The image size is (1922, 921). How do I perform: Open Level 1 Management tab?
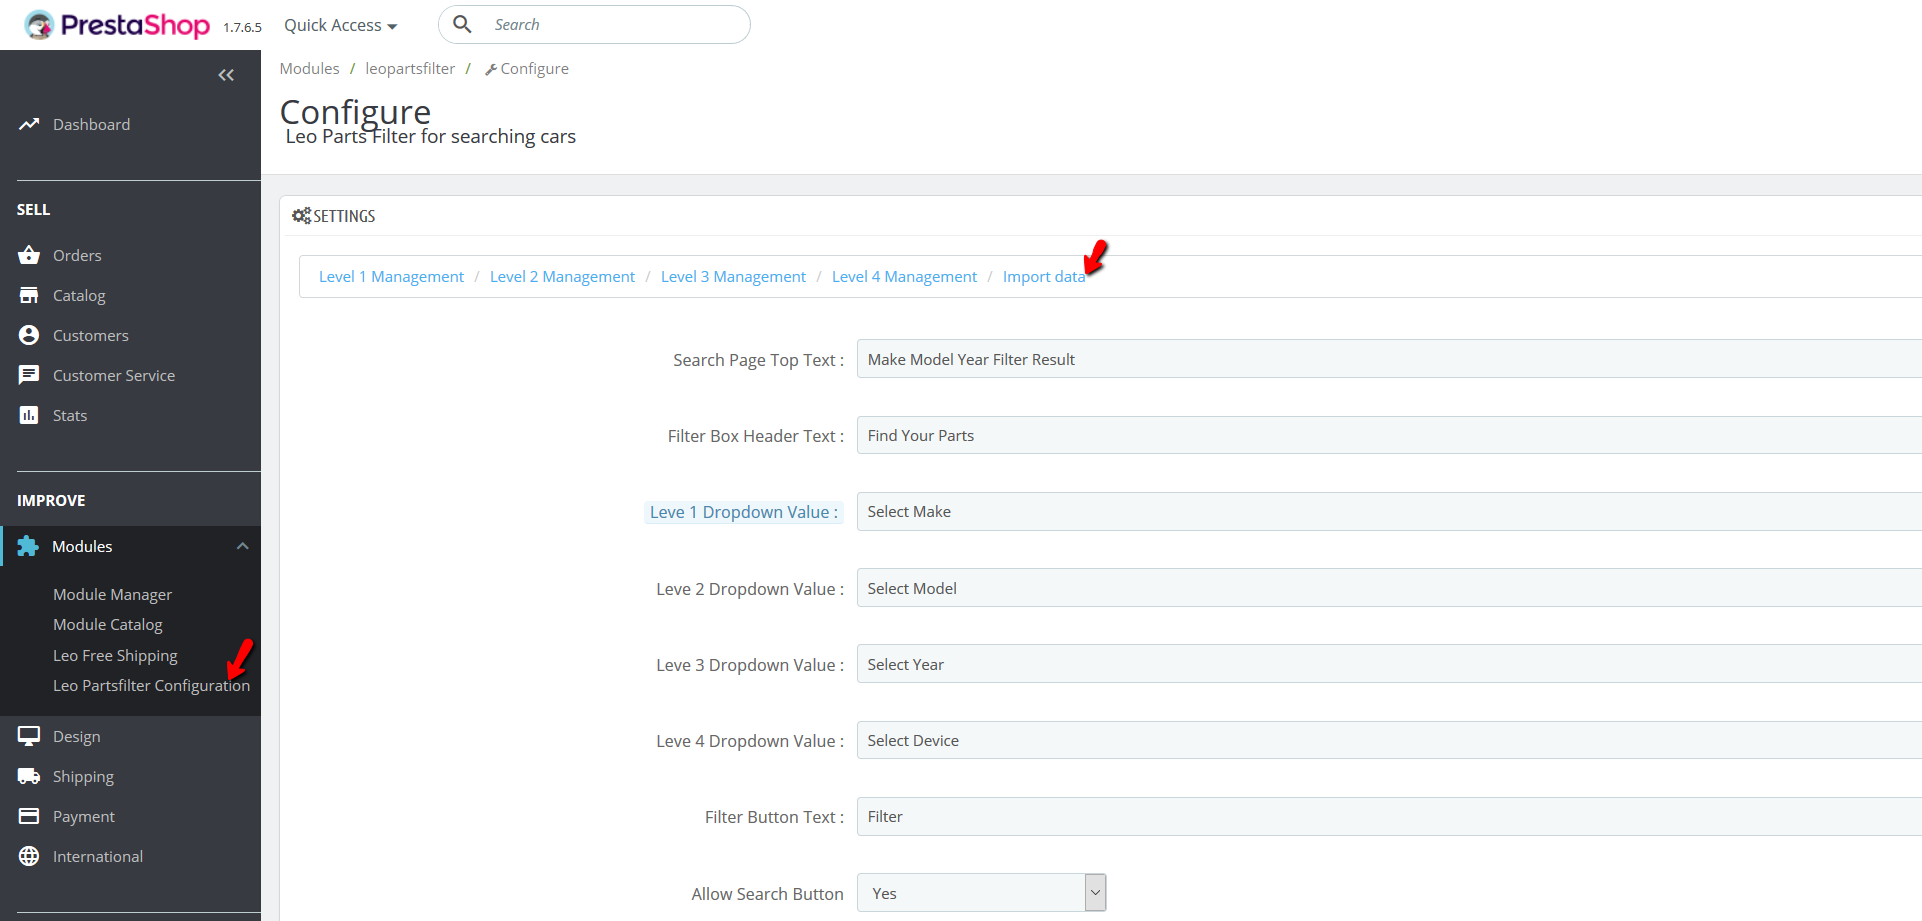pos(391,277)
